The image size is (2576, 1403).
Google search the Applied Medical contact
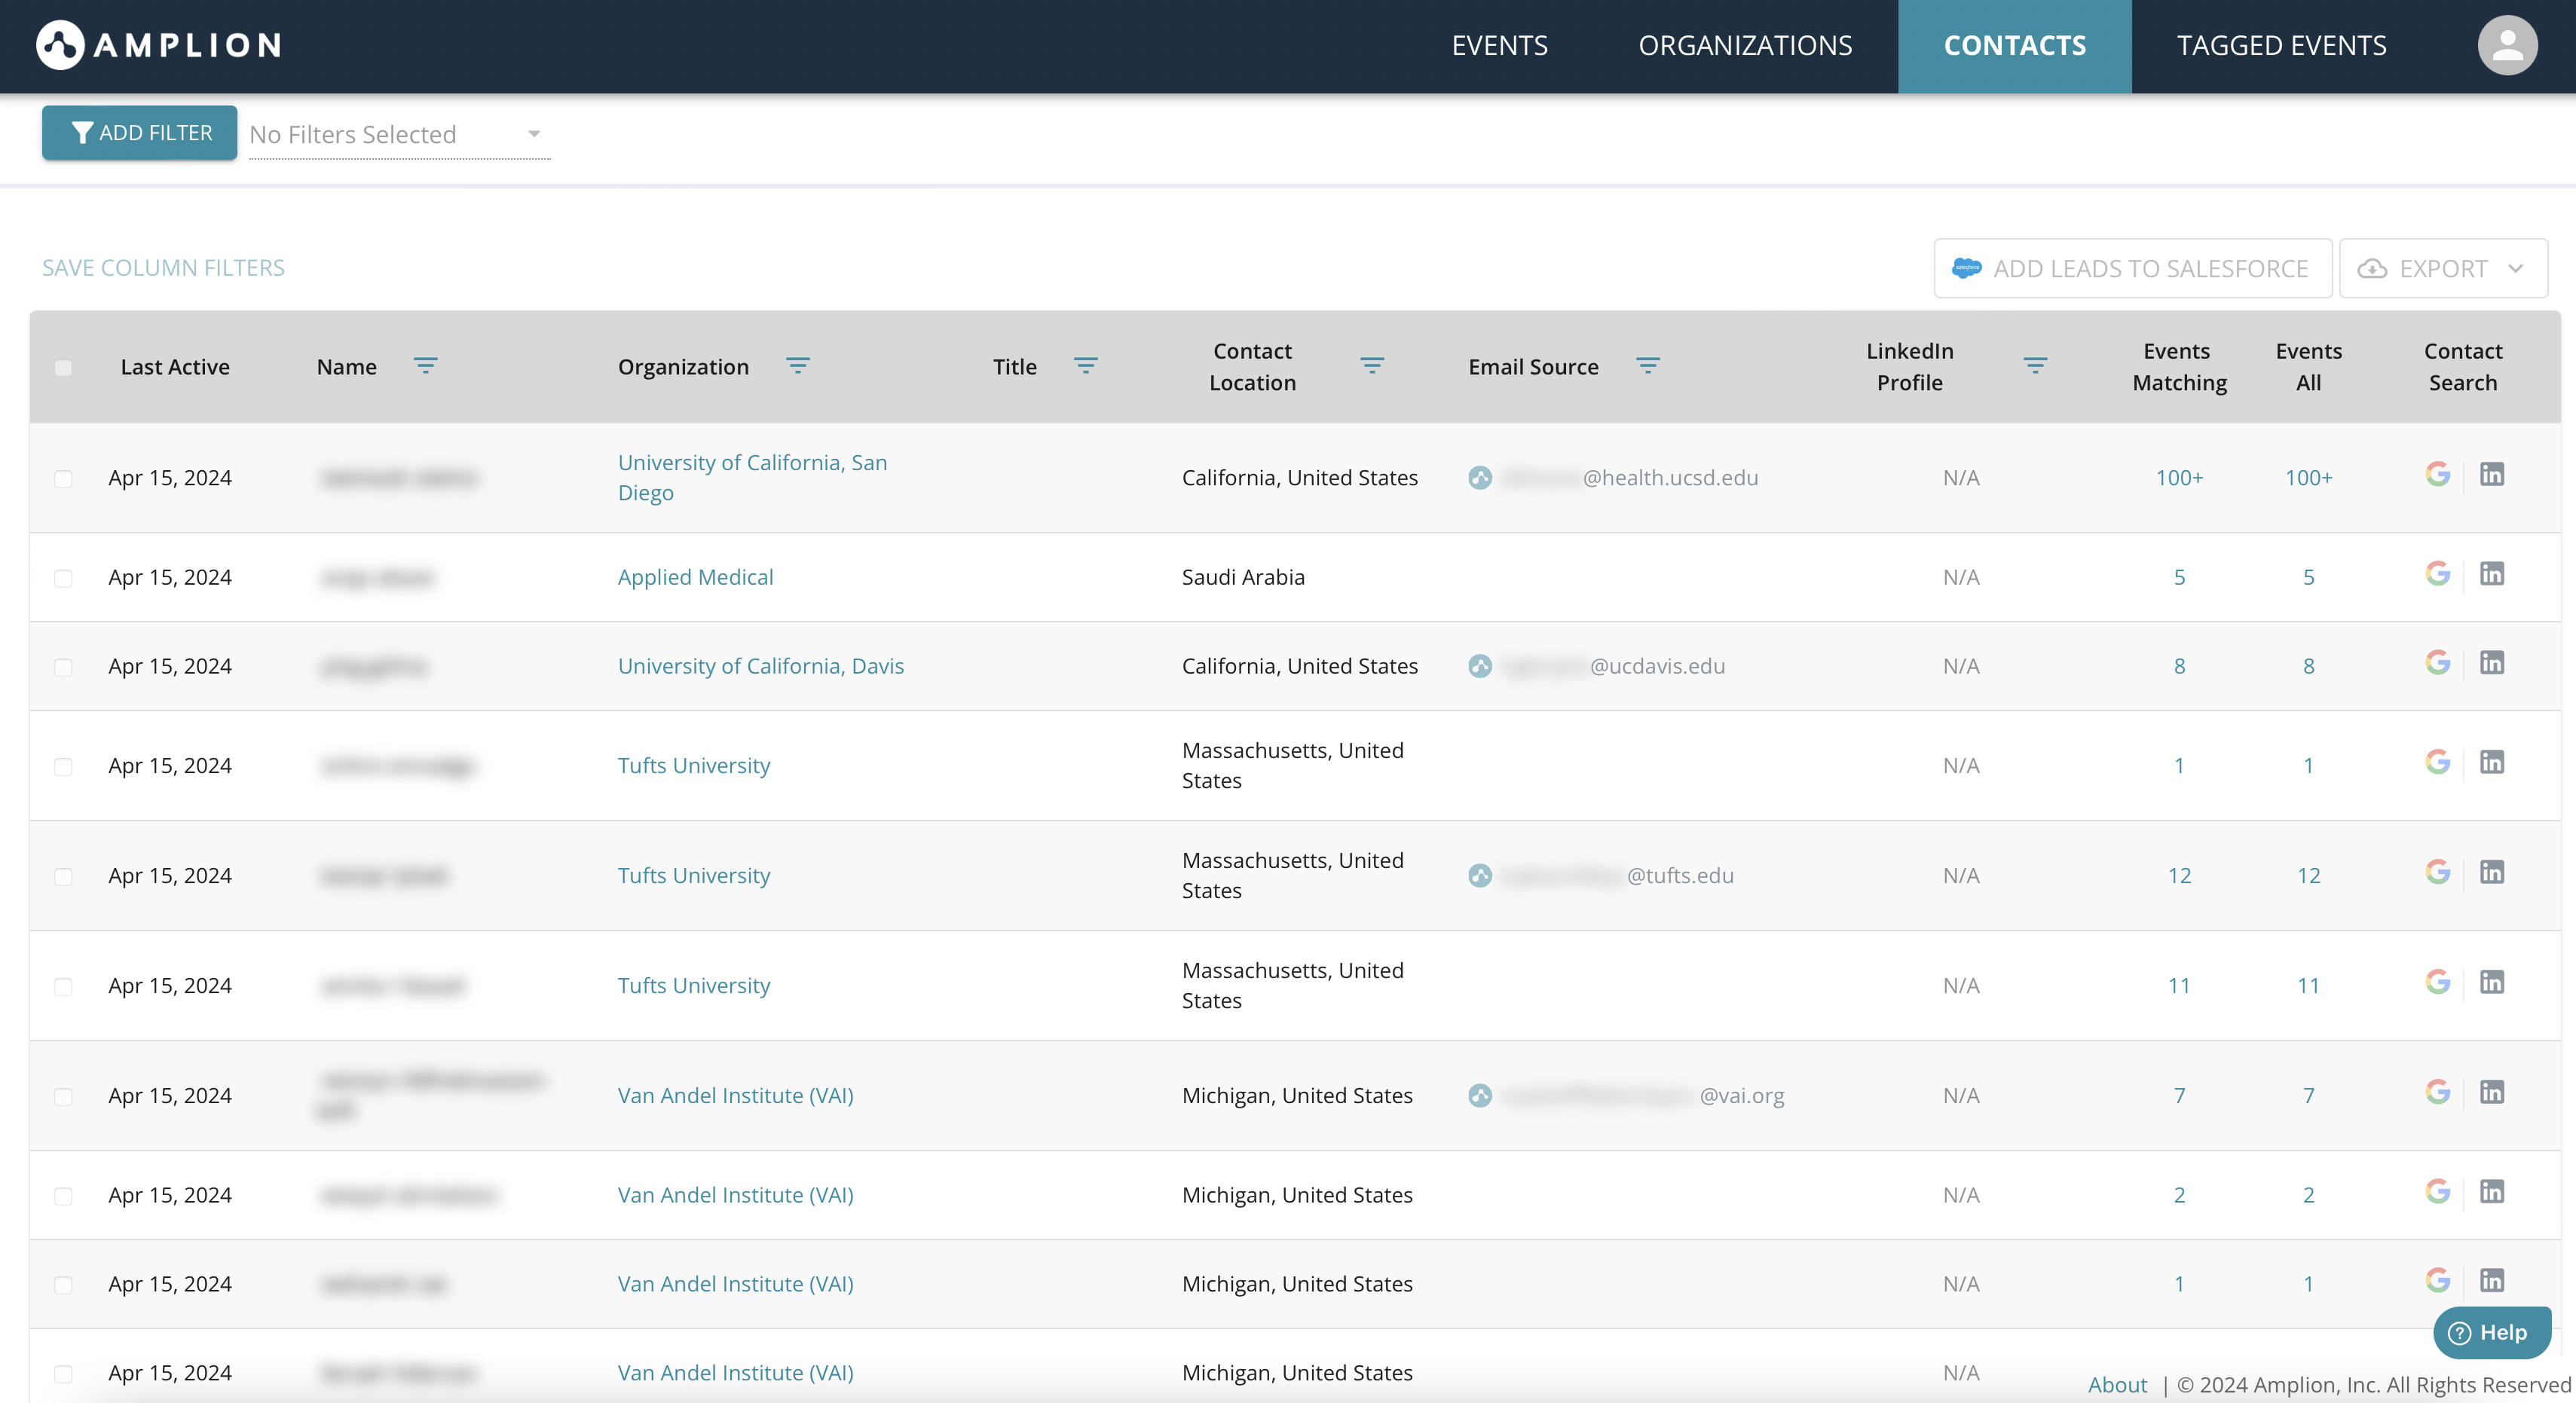coord(2437,574)
